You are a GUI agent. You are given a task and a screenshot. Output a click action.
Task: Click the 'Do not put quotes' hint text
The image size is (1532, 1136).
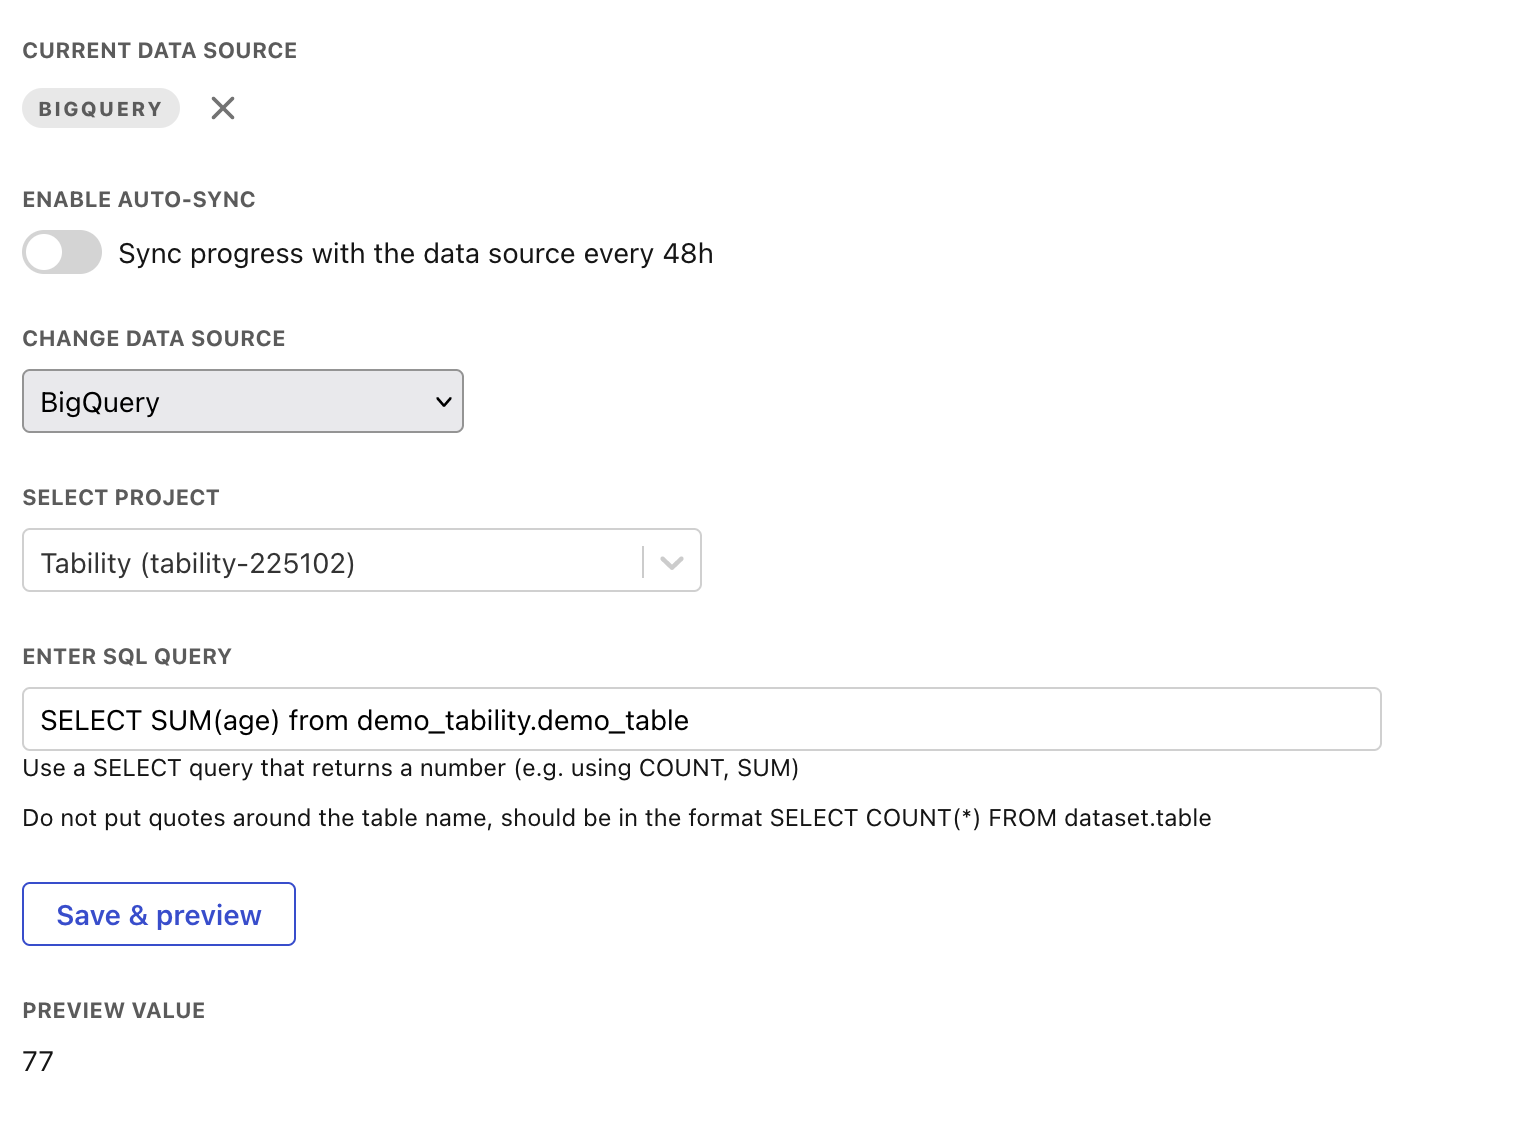616,819
